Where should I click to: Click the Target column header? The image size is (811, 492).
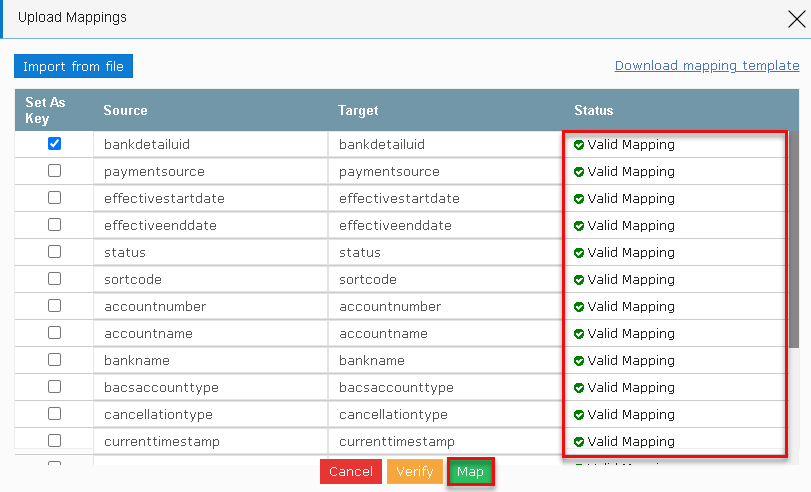click(x=358, y=110)
